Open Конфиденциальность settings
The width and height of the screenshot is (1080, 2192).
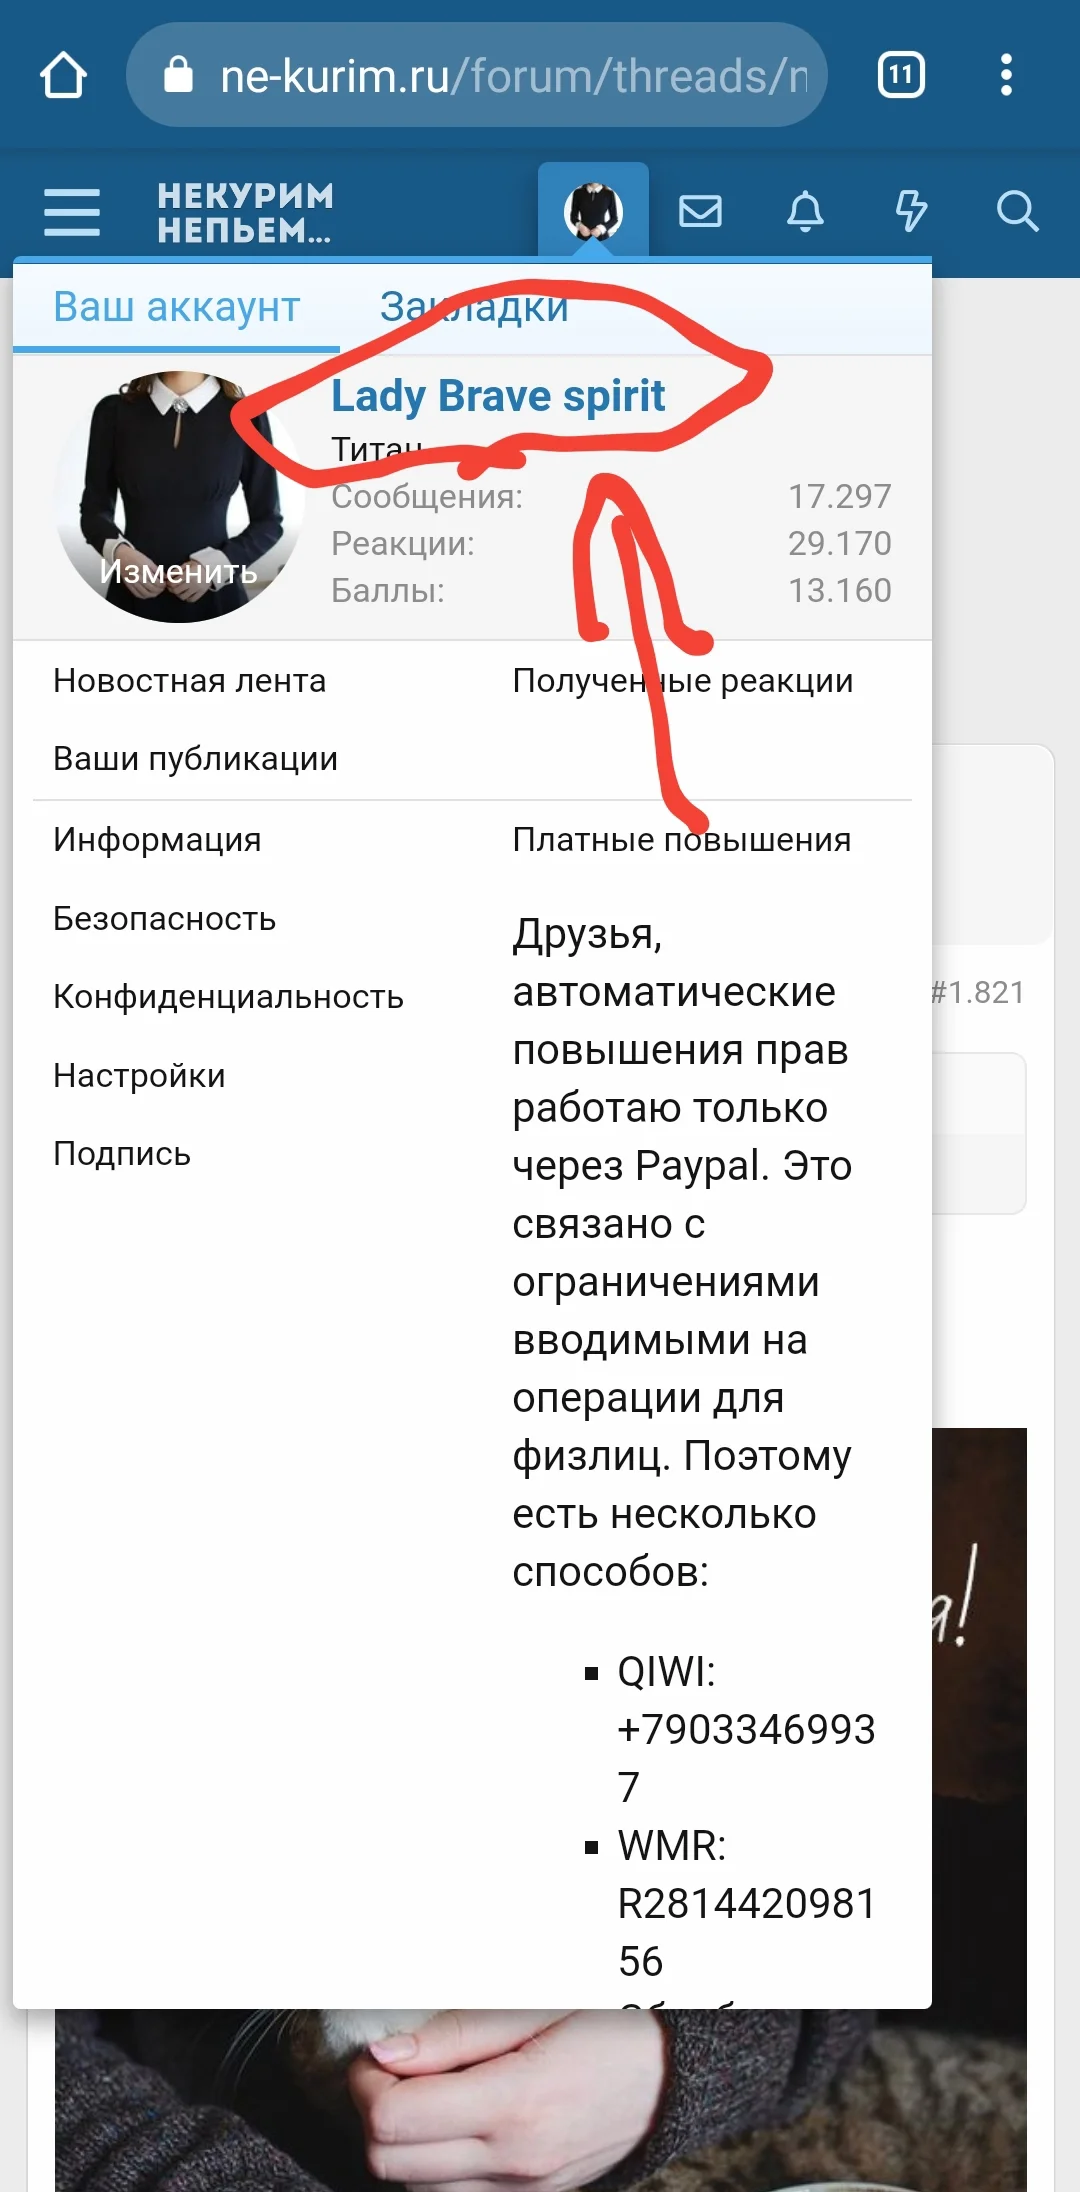[229, 997]
